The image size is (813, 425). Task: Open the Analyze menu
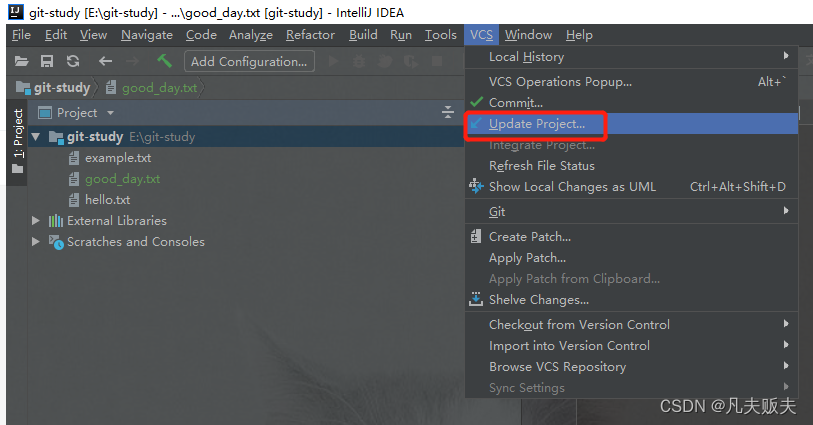pyautogui.click(x=251, y=35)
